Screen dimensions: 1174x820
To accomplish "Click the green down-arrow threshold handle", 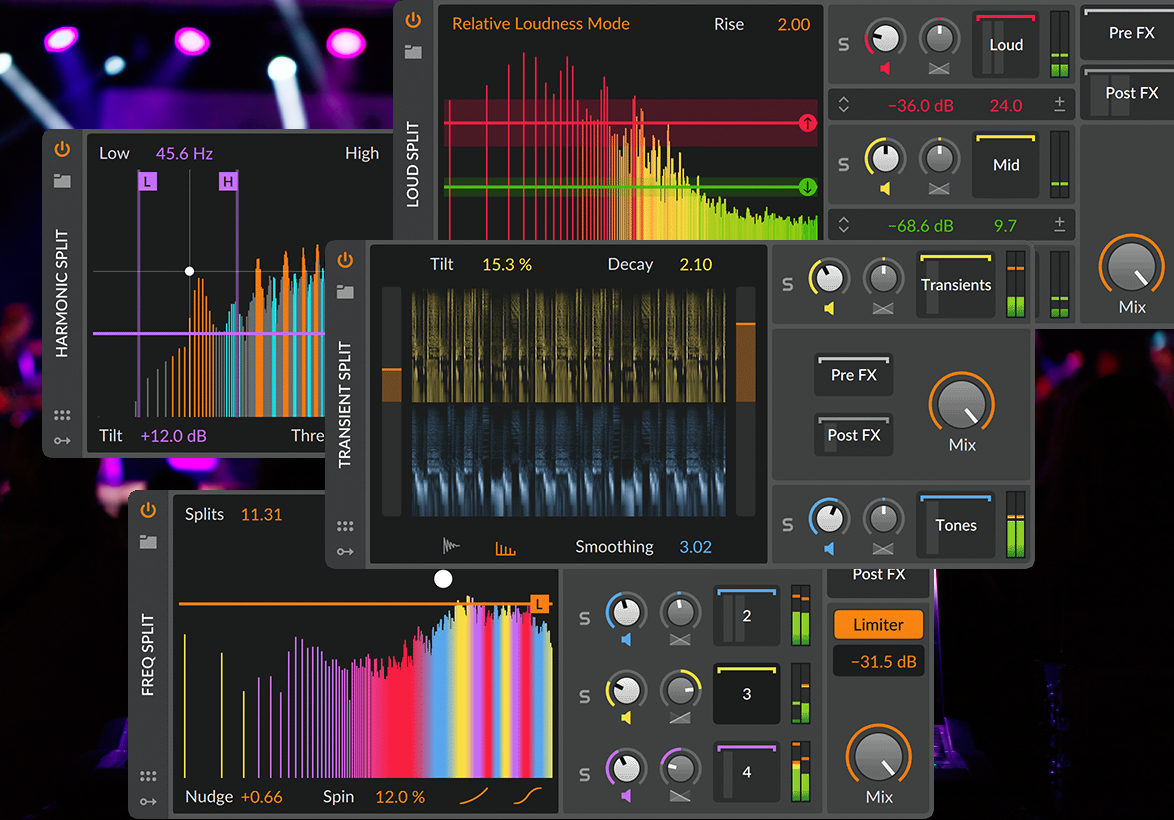I will click(x=808, y=187).
